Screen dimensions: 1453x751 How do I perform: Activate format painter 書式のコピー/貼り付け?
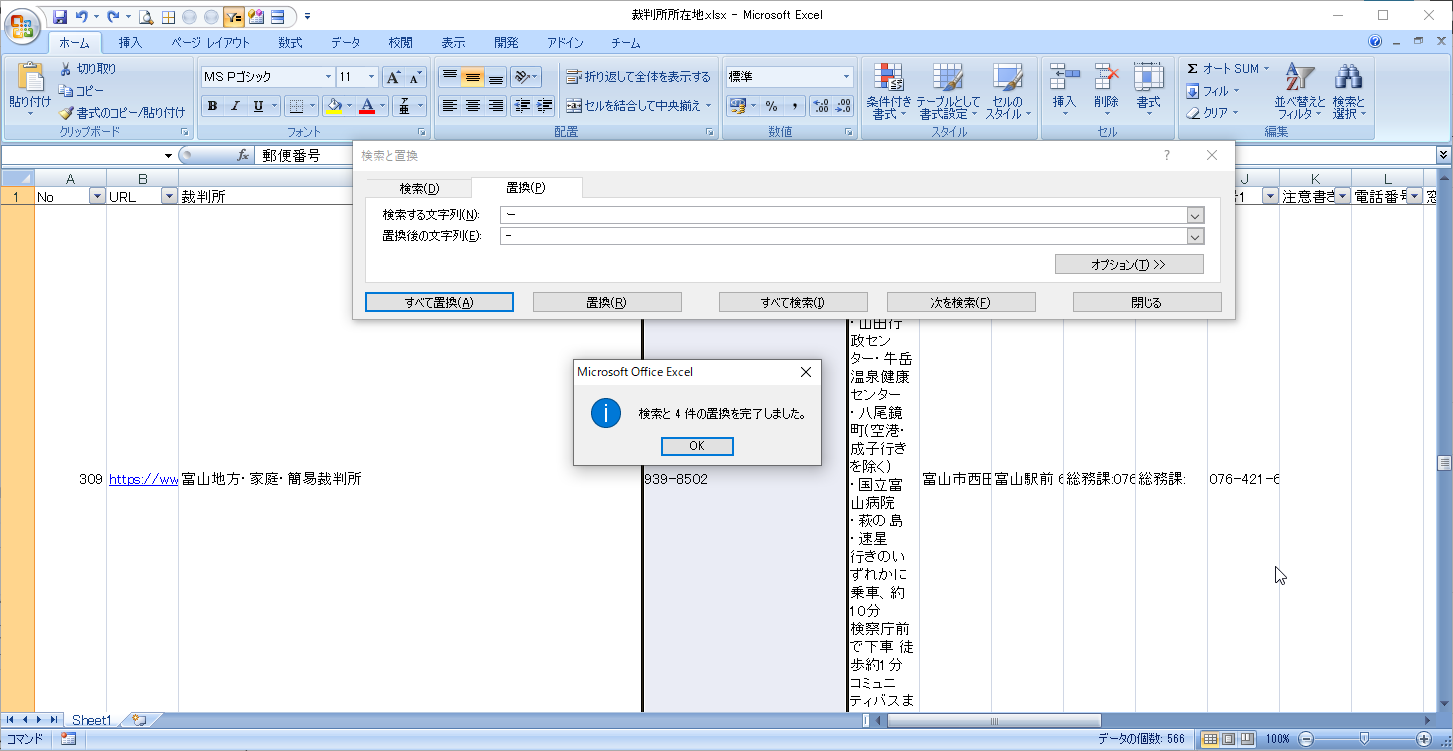coord(122,113)
